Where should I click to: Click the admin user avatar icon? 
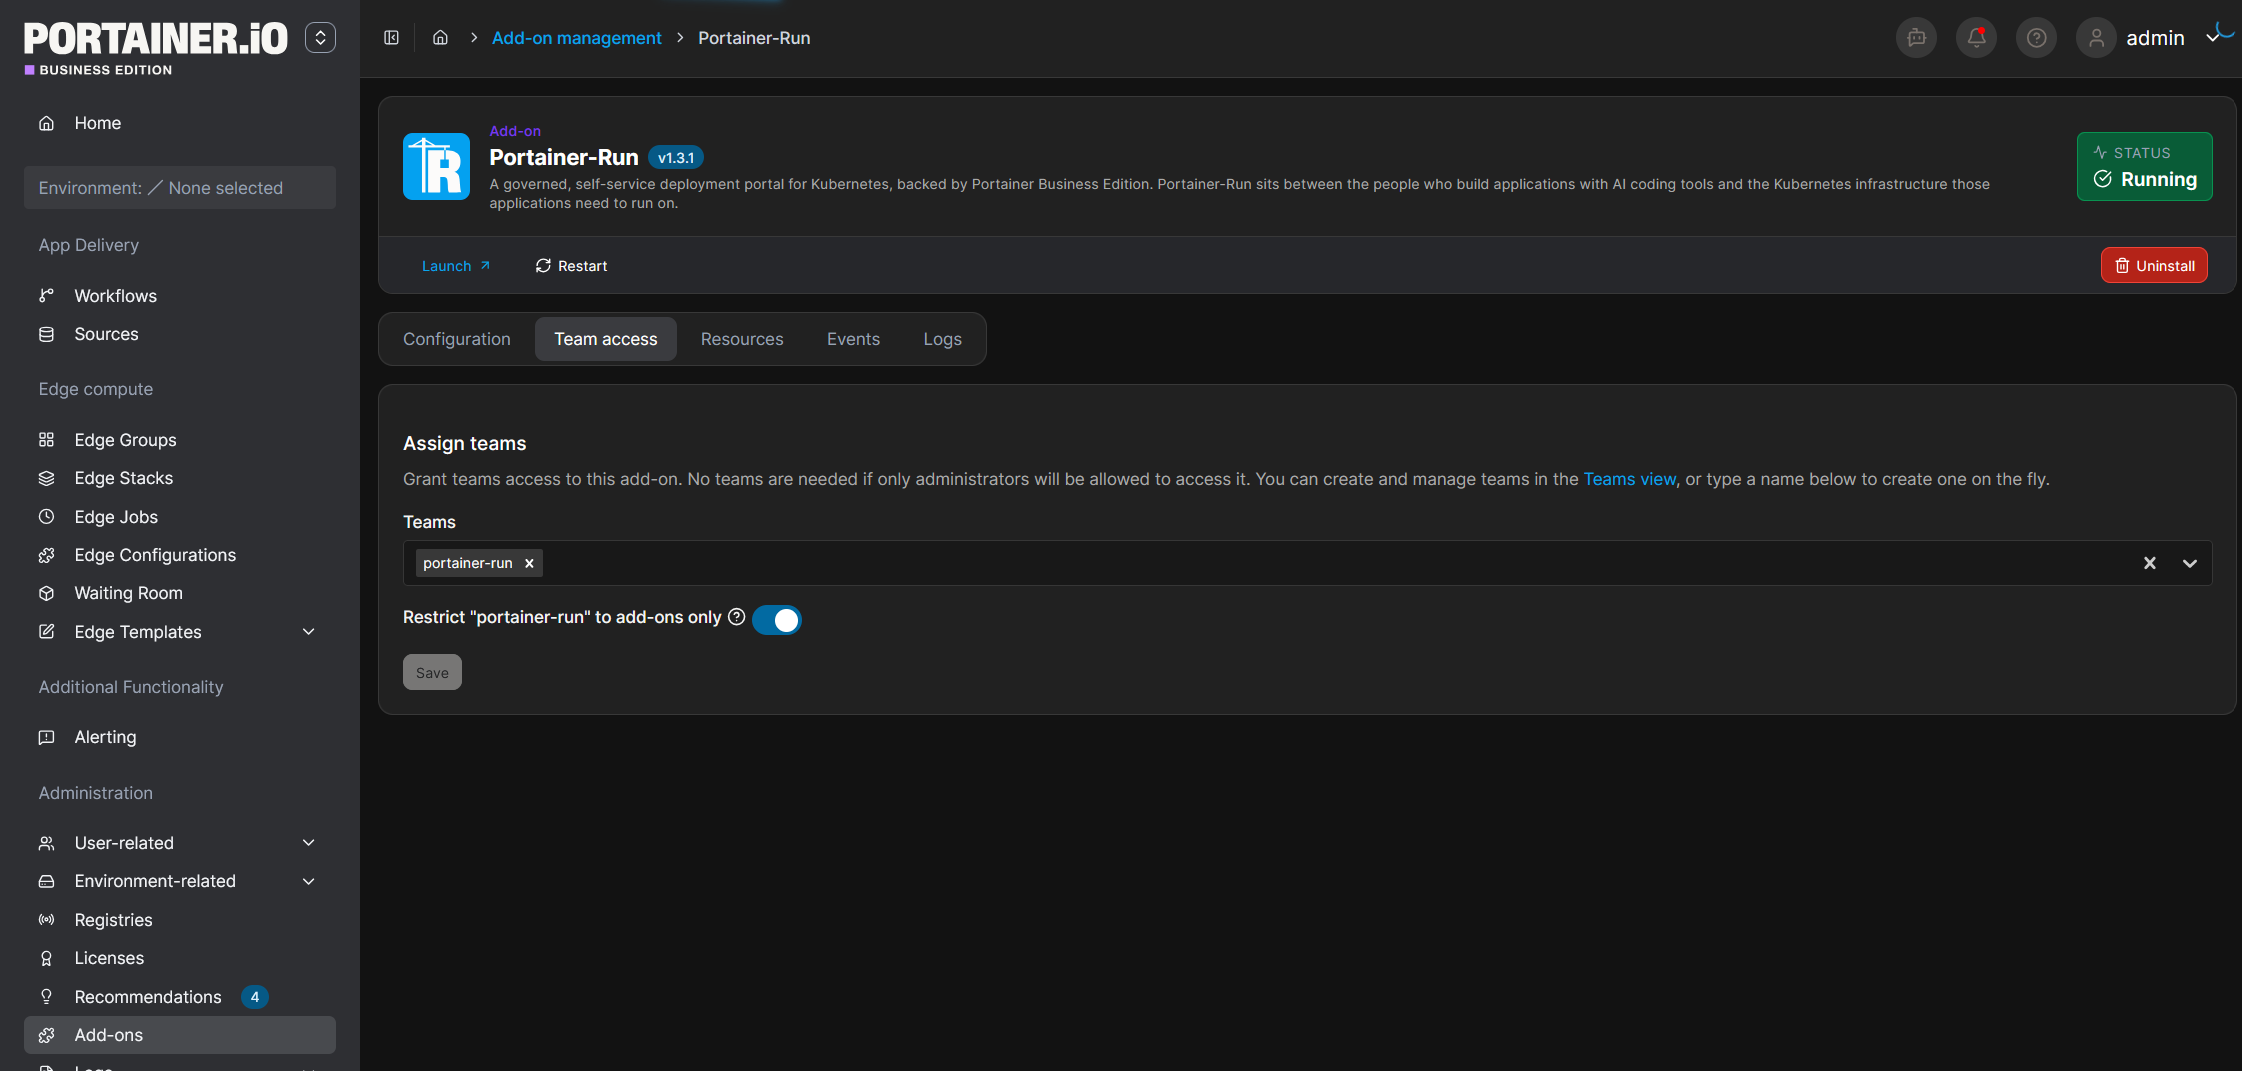click(x=2096, y=38)
